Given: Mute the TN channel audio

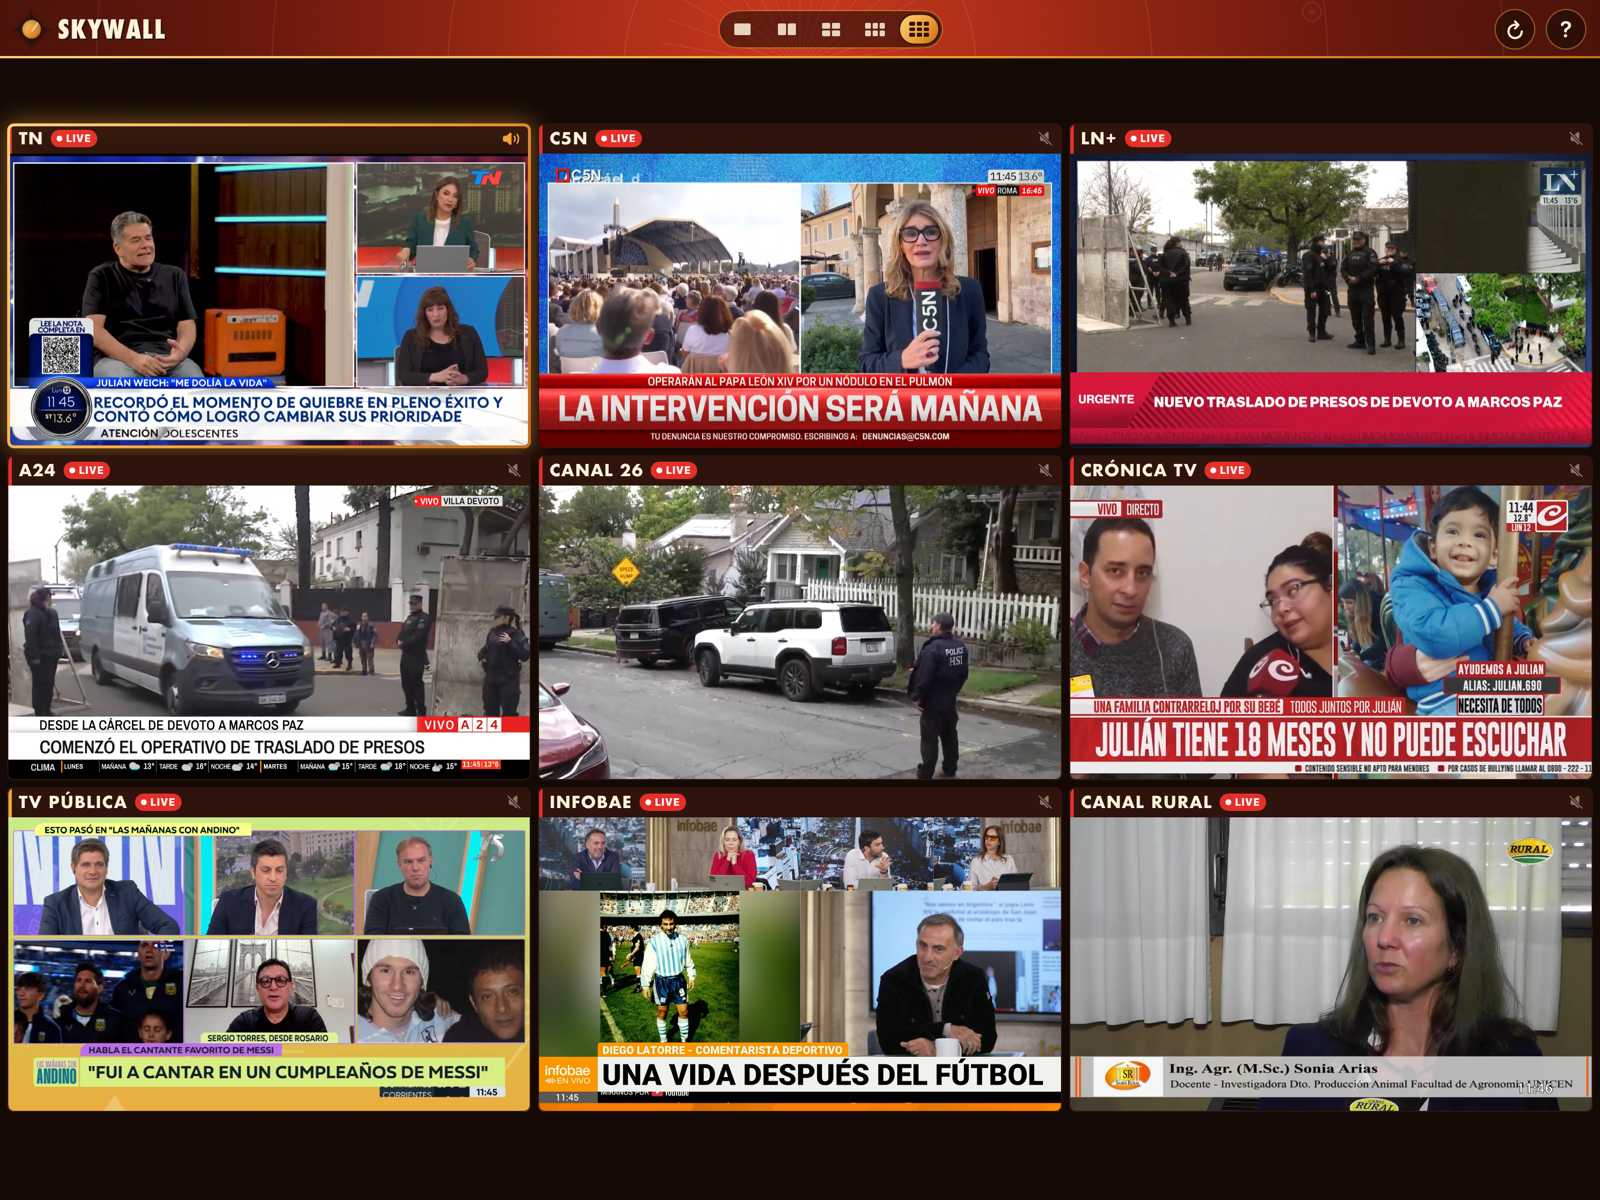Looking at the screenshot, I should click(511, 139).
